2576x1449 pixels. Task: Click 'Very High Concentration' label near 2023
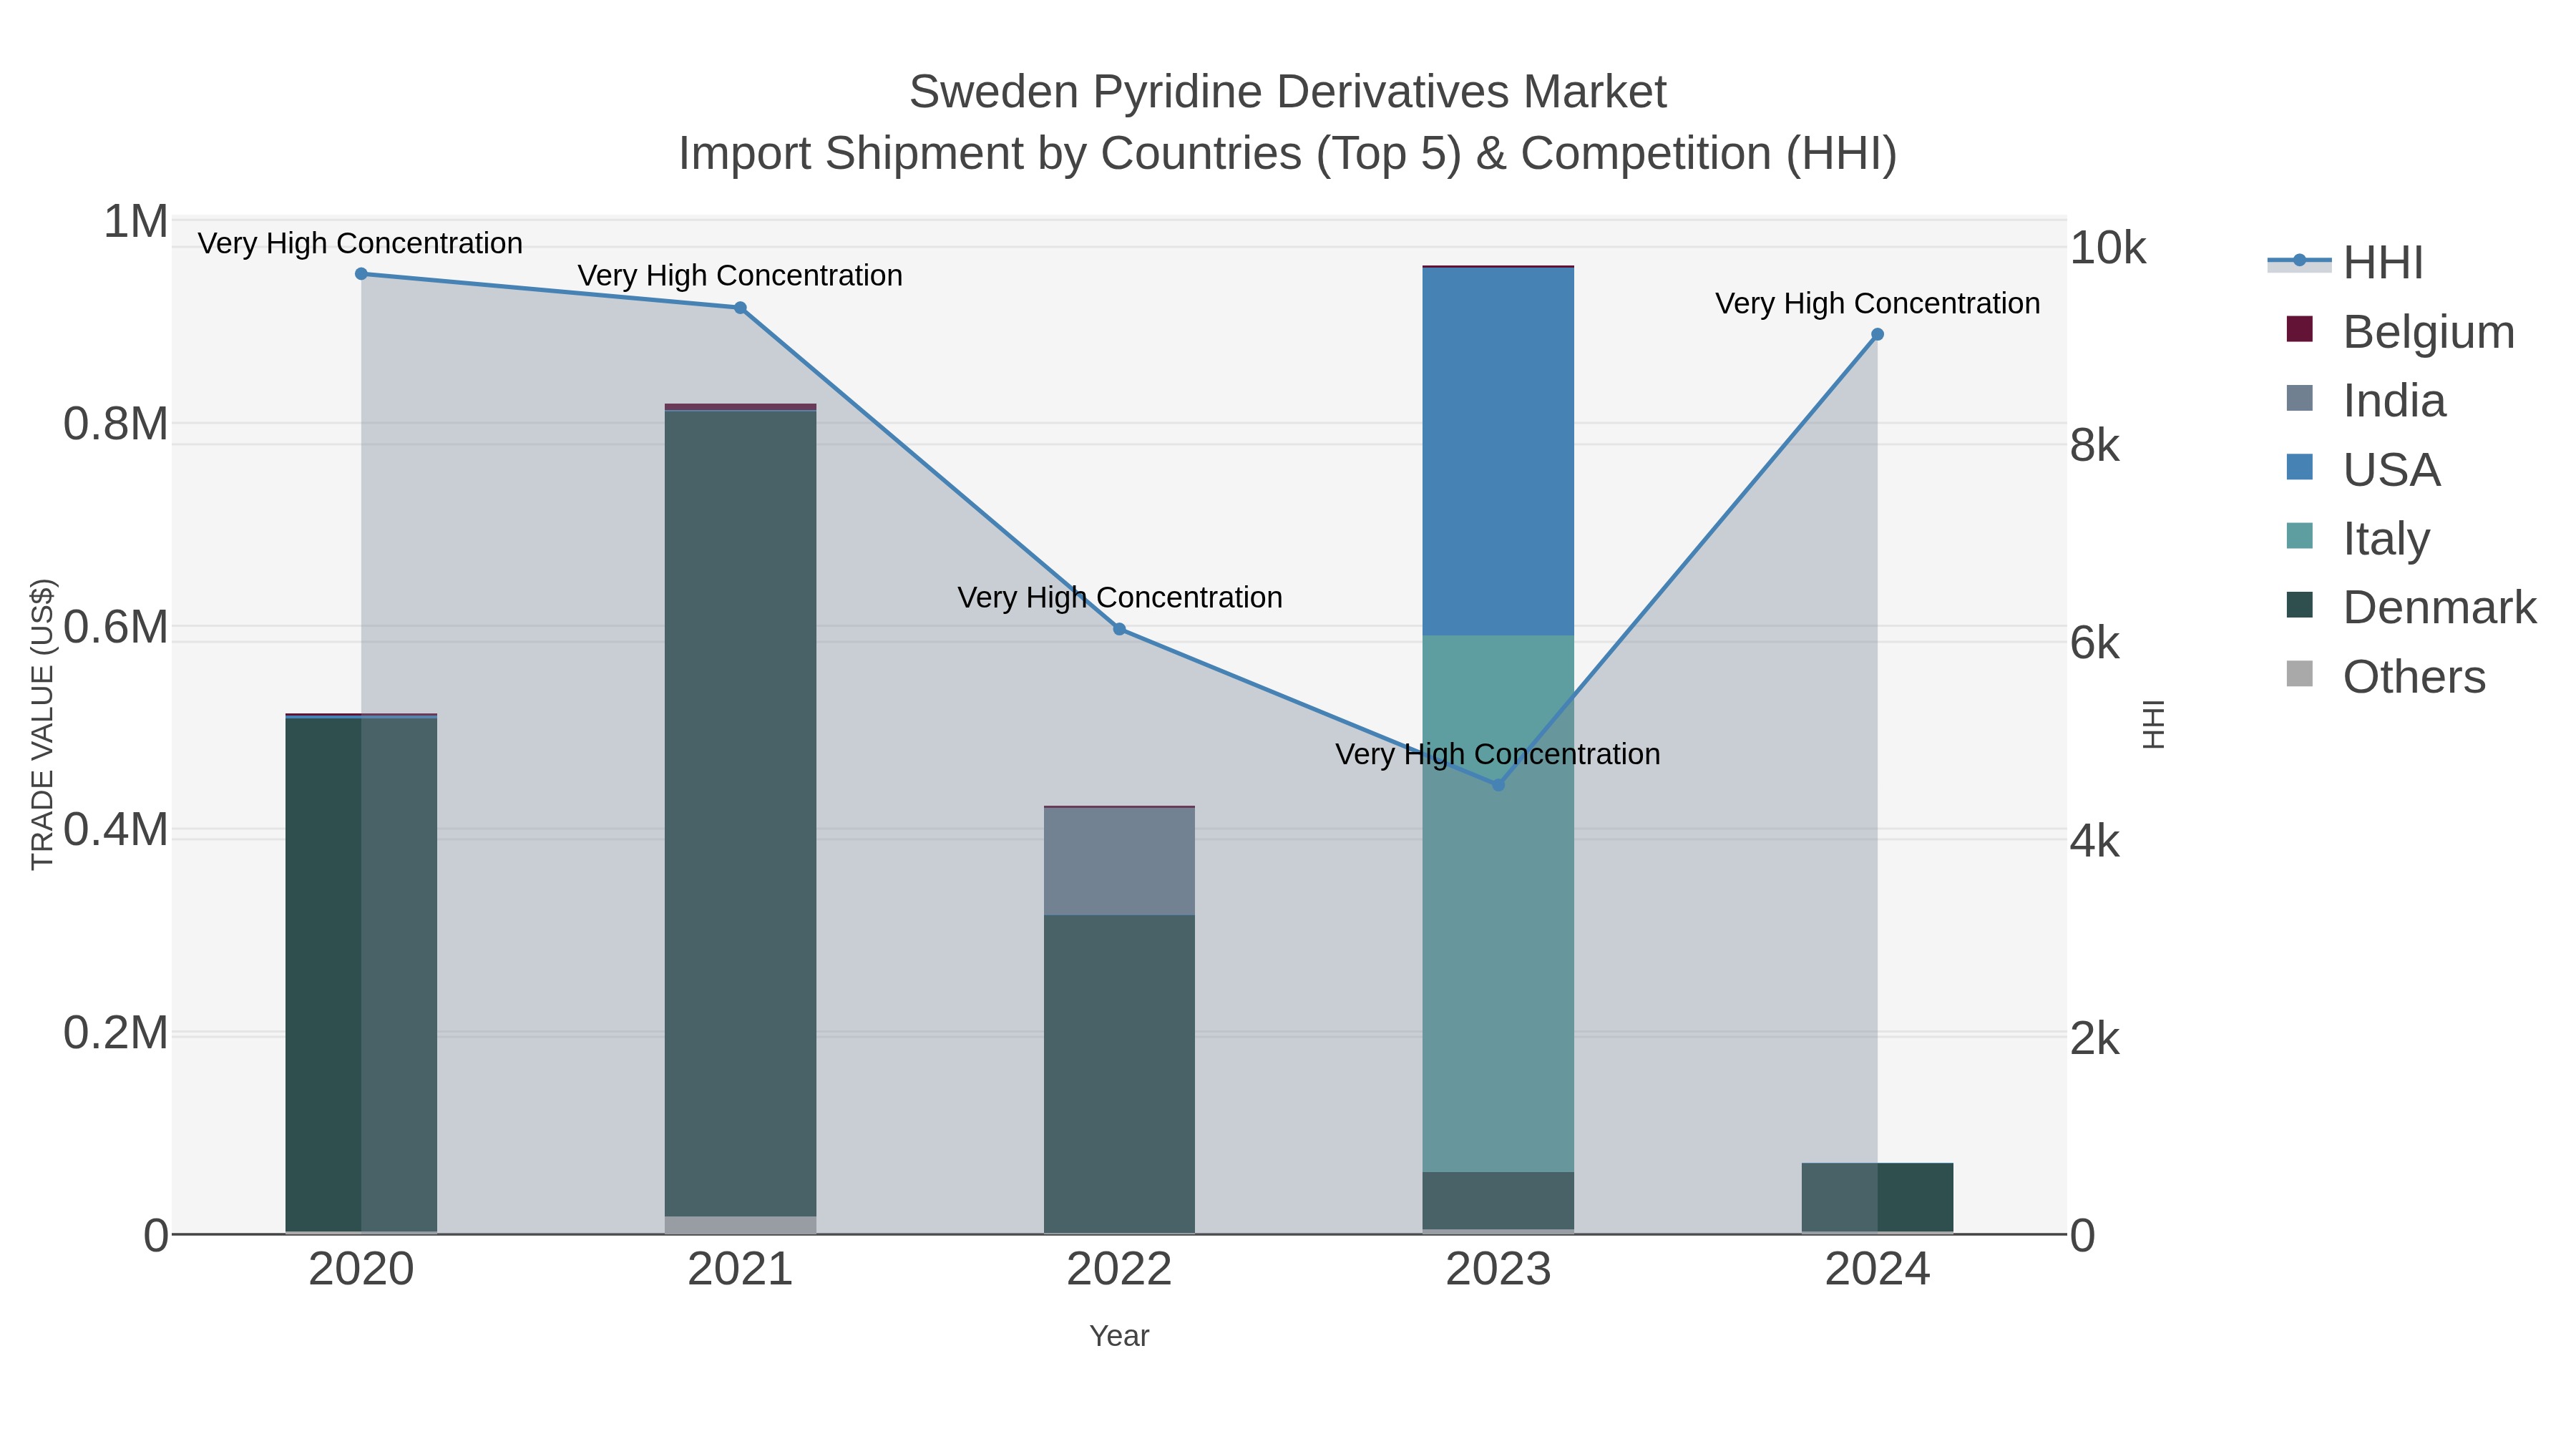1498,754
